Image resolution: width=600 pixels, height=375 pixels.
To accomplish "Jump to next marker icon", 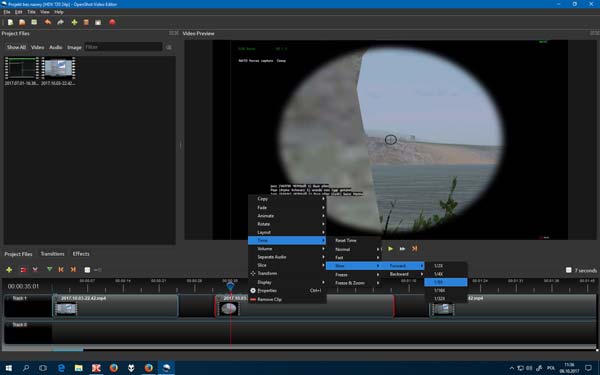I will click(73, 270).
